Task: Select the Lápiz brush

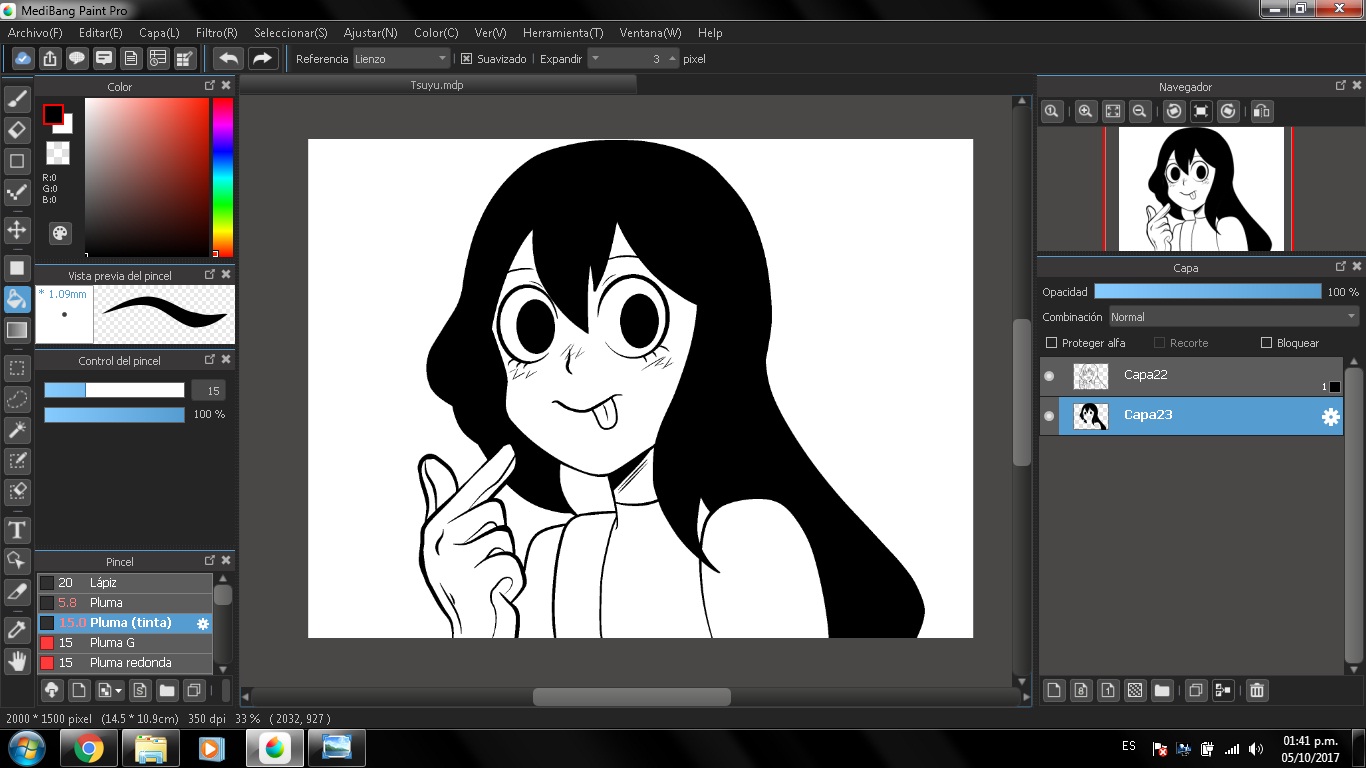Action: point(125,583)
